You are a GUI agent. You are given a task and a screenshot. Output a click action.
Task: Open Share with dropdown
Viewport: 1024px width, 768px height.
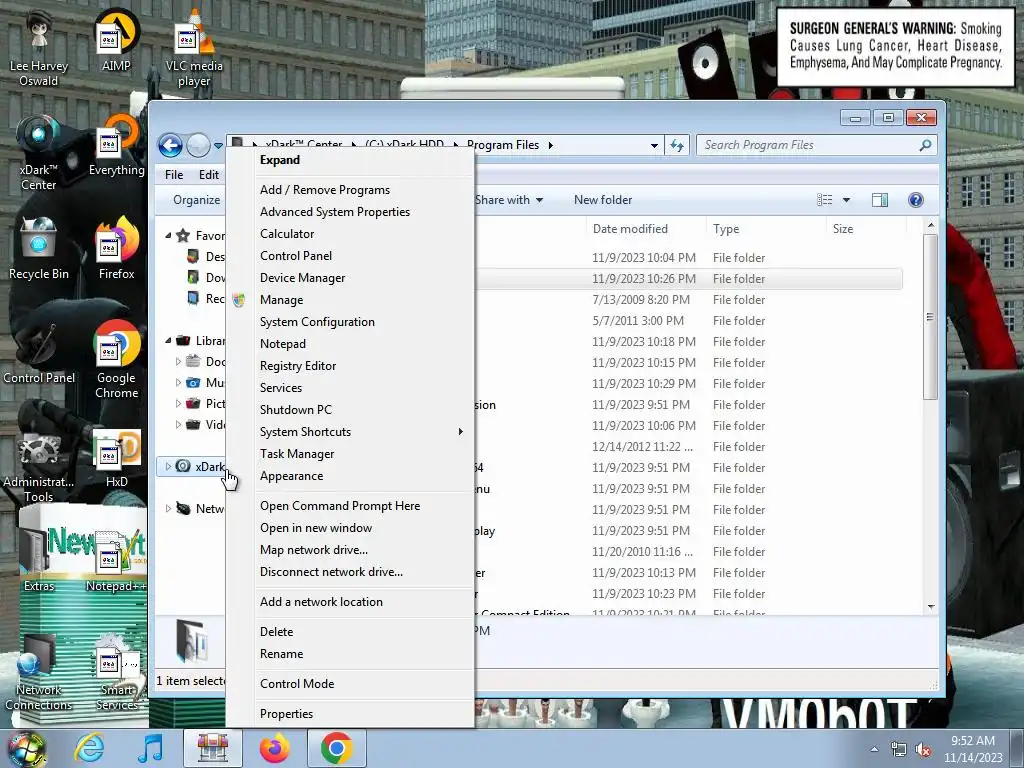tap(509, 200)
